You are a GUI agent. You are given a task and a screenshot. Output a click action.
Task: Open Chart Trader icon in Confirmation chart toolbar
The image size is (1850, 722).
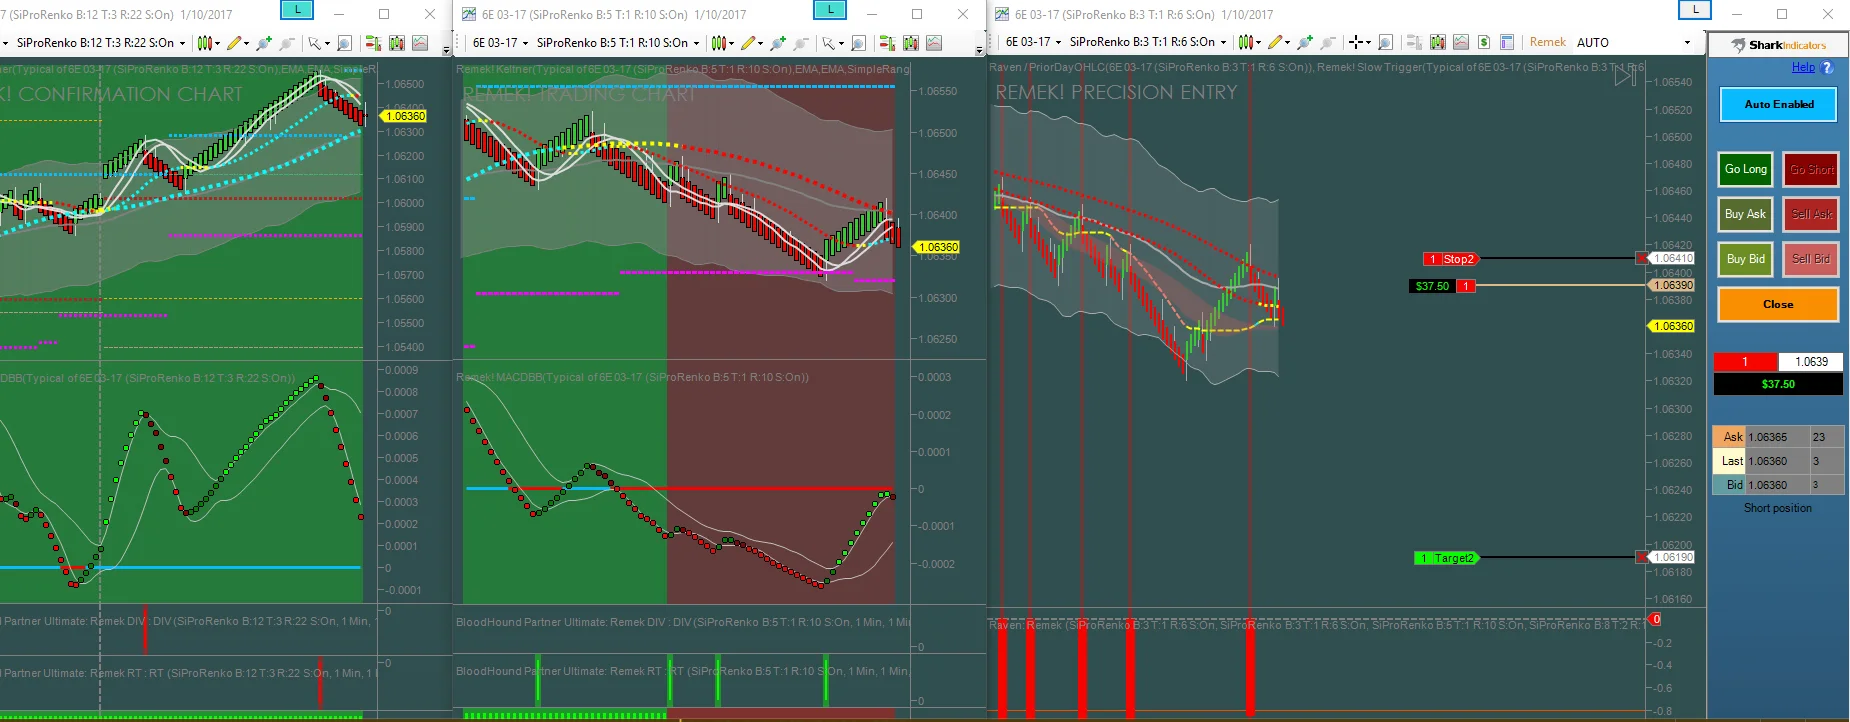[373, 43]
